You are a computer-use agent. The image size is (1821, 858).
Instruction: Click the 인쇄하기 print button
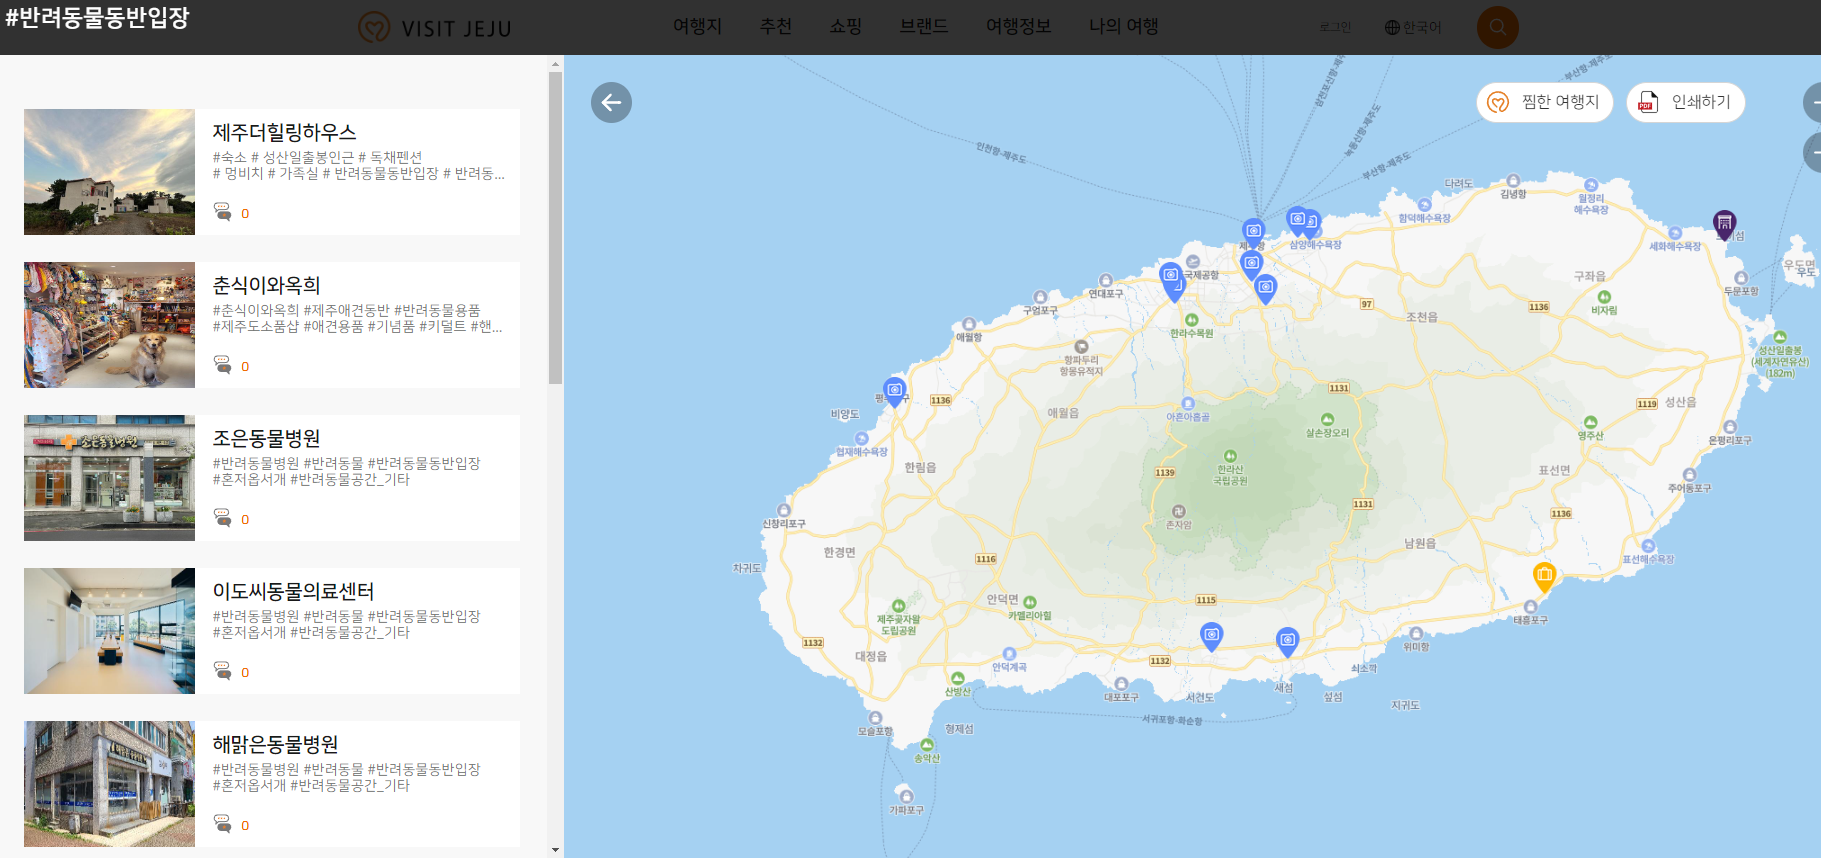1685,102
